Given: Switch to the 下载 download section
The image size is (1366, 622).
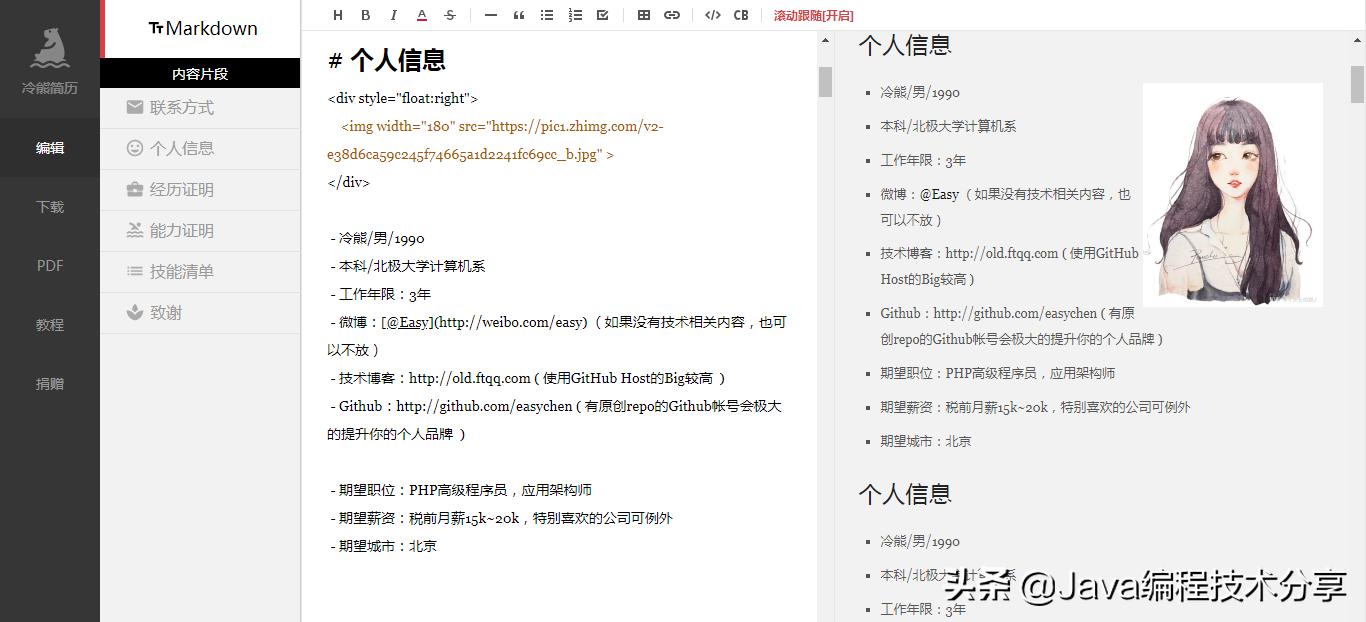Looking at the screenshot, I should (49, 207).
